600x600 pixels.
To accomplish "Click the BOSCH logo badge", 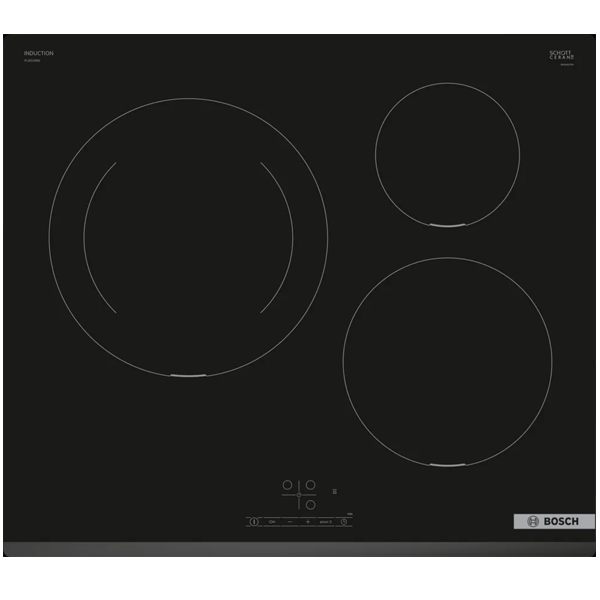I will click(554, 521).
